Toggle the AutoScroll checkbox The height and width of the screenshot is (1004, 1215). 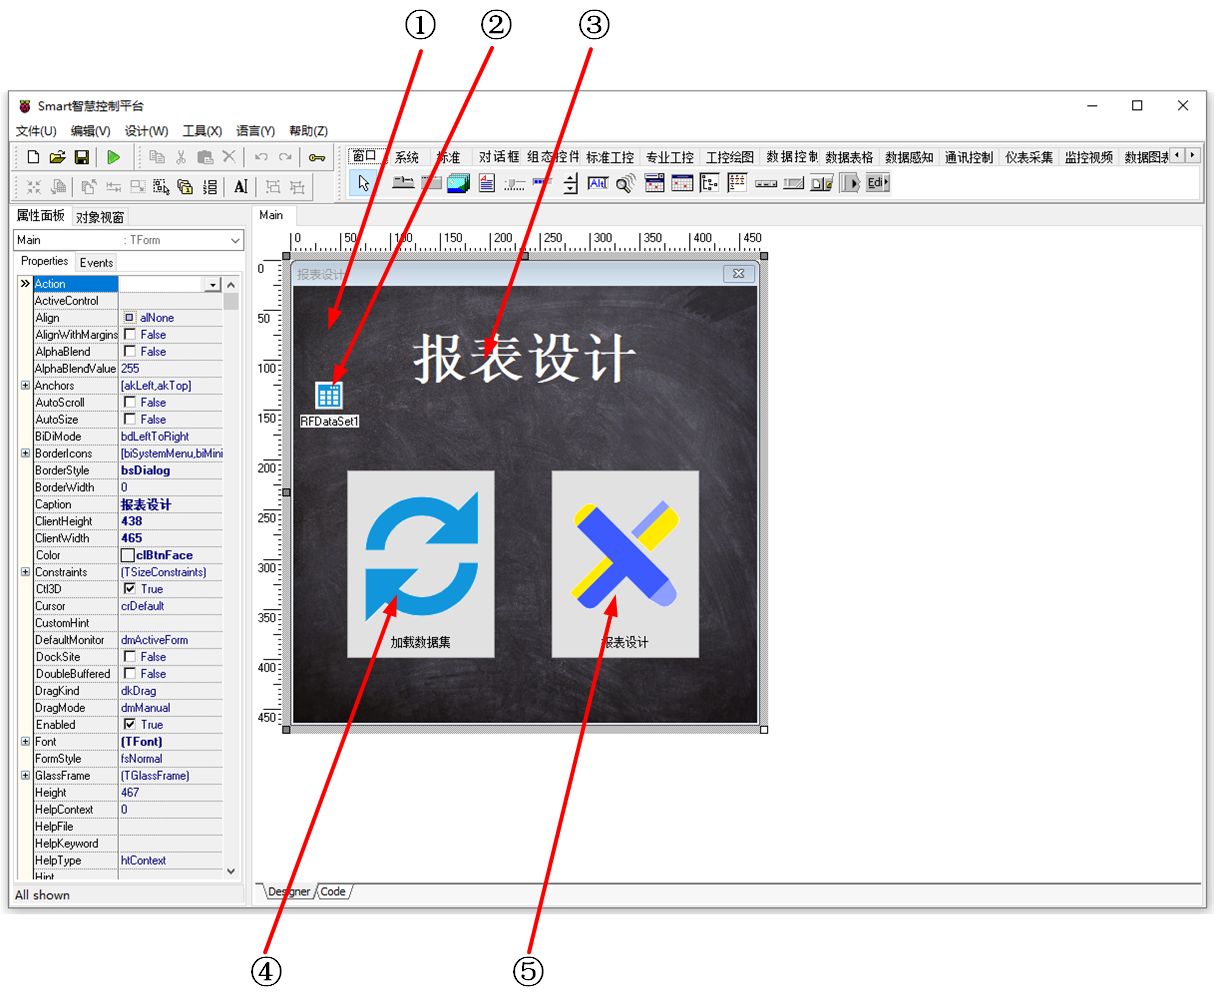(x=129, y=403)
